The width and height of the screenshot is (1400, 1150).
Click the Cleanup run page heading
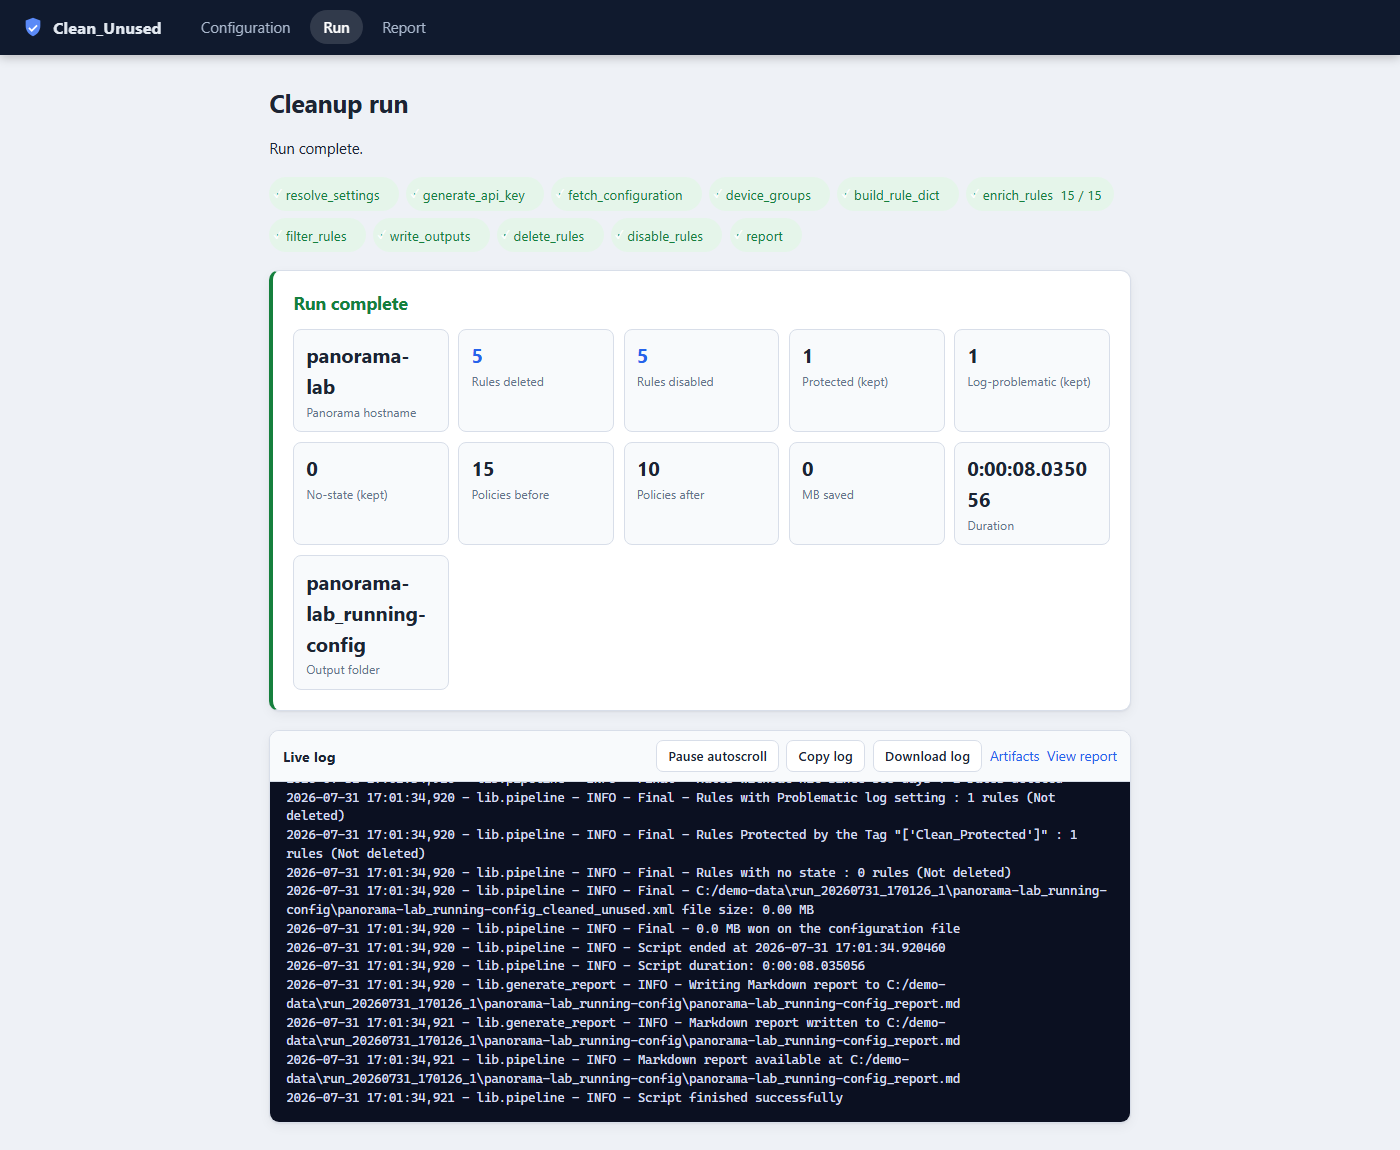tap(339, 105)
